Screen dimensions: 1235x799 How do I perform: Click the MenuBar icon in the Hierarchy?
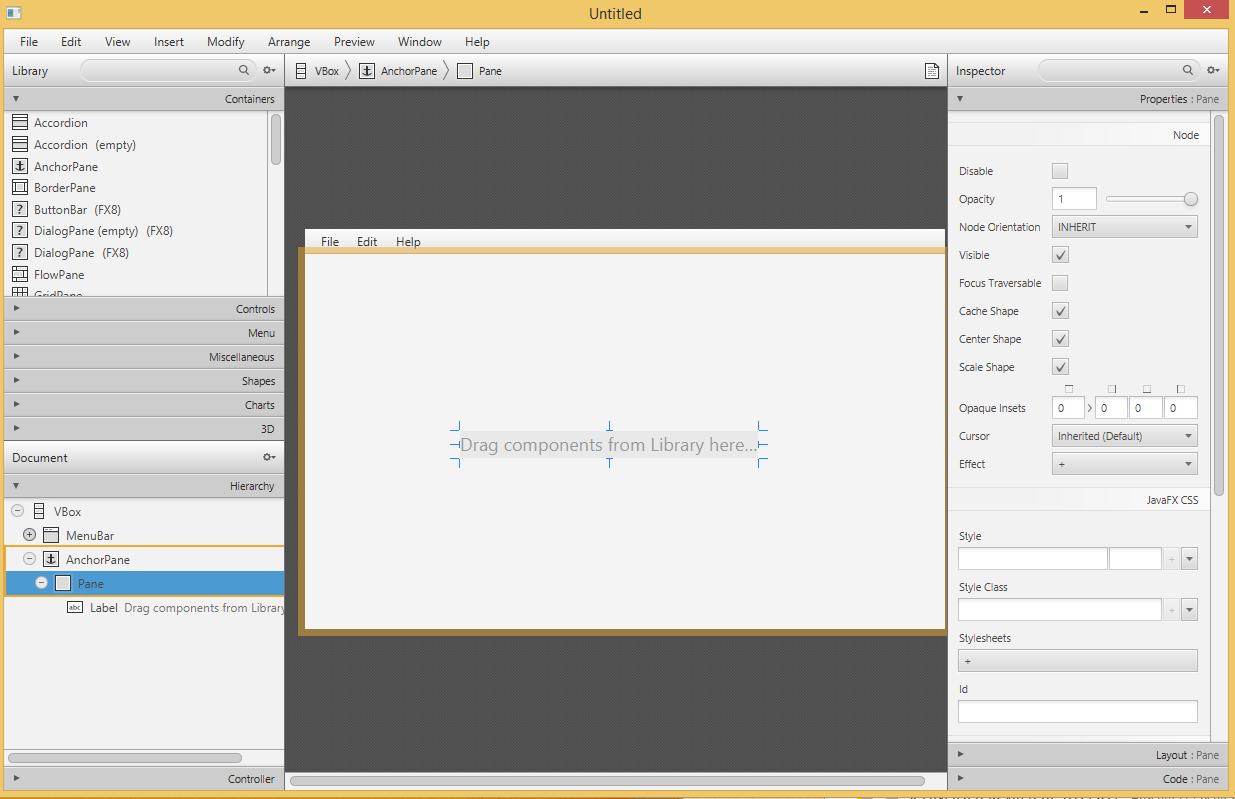[51, 535]
